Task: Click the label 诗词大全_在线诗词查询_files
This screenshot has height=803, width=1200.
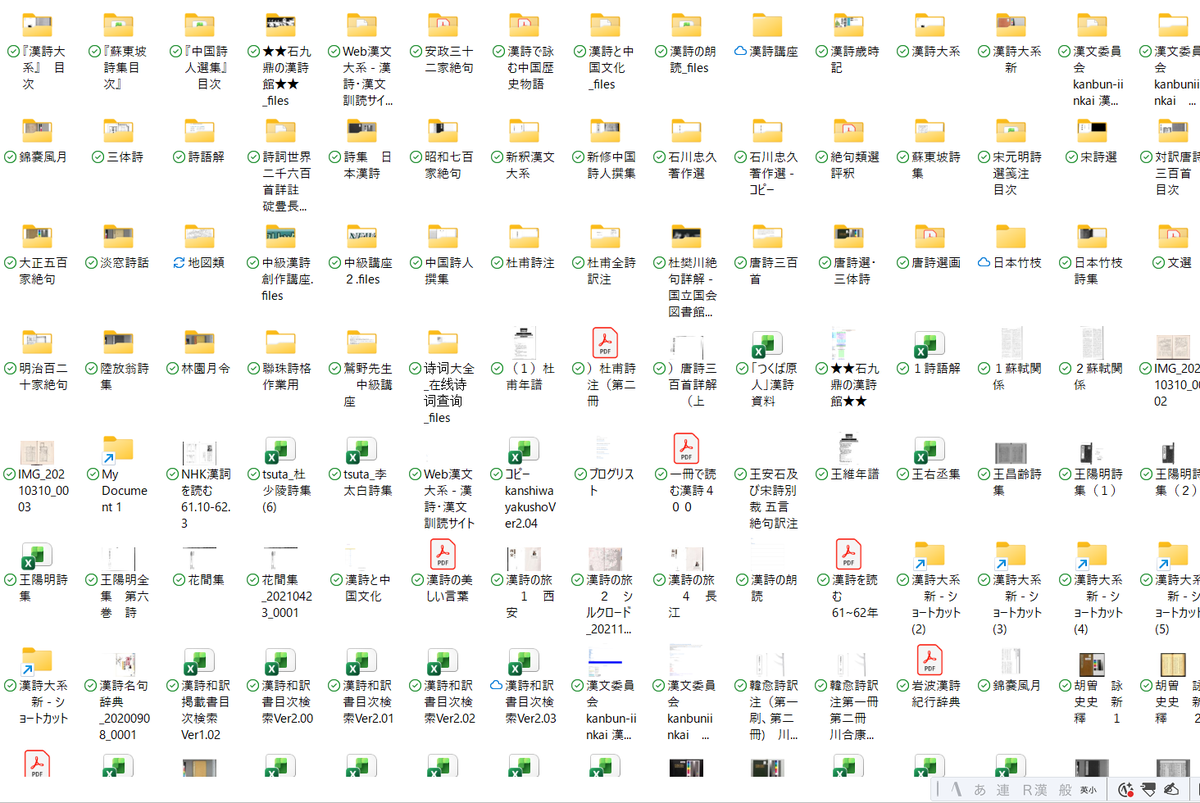Action: pos(449,393)
